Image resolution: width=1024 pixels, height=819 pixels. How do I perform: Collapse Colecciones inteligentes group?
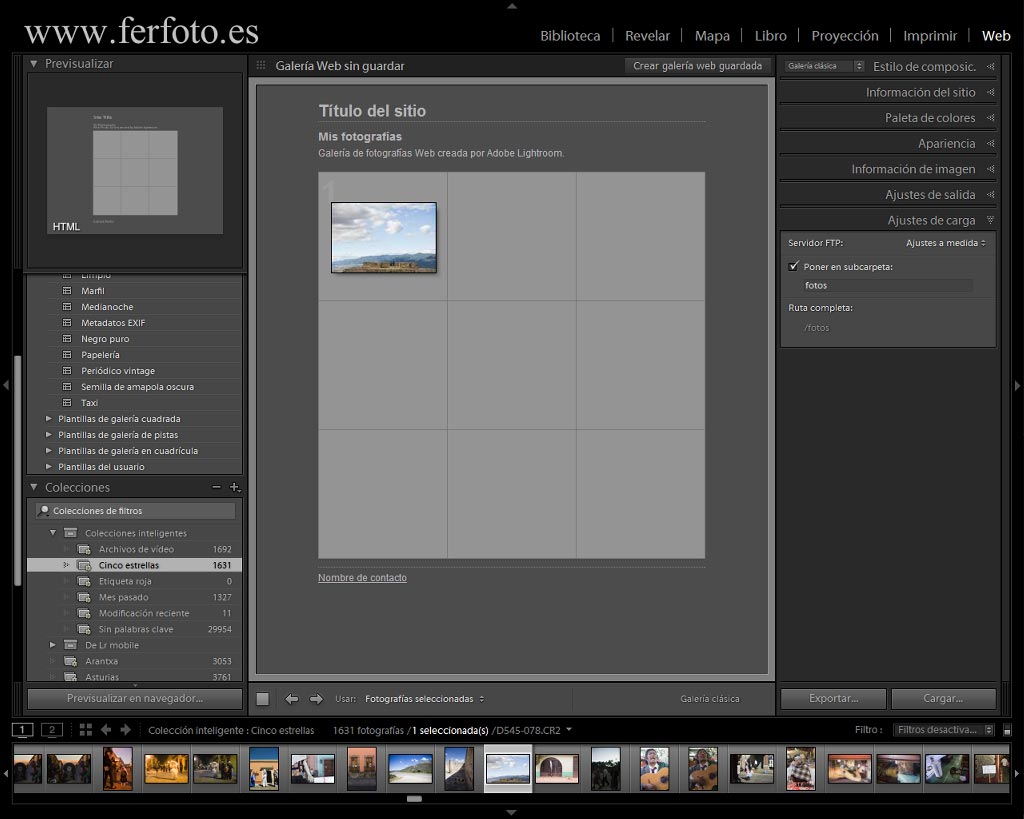(53, 533)
